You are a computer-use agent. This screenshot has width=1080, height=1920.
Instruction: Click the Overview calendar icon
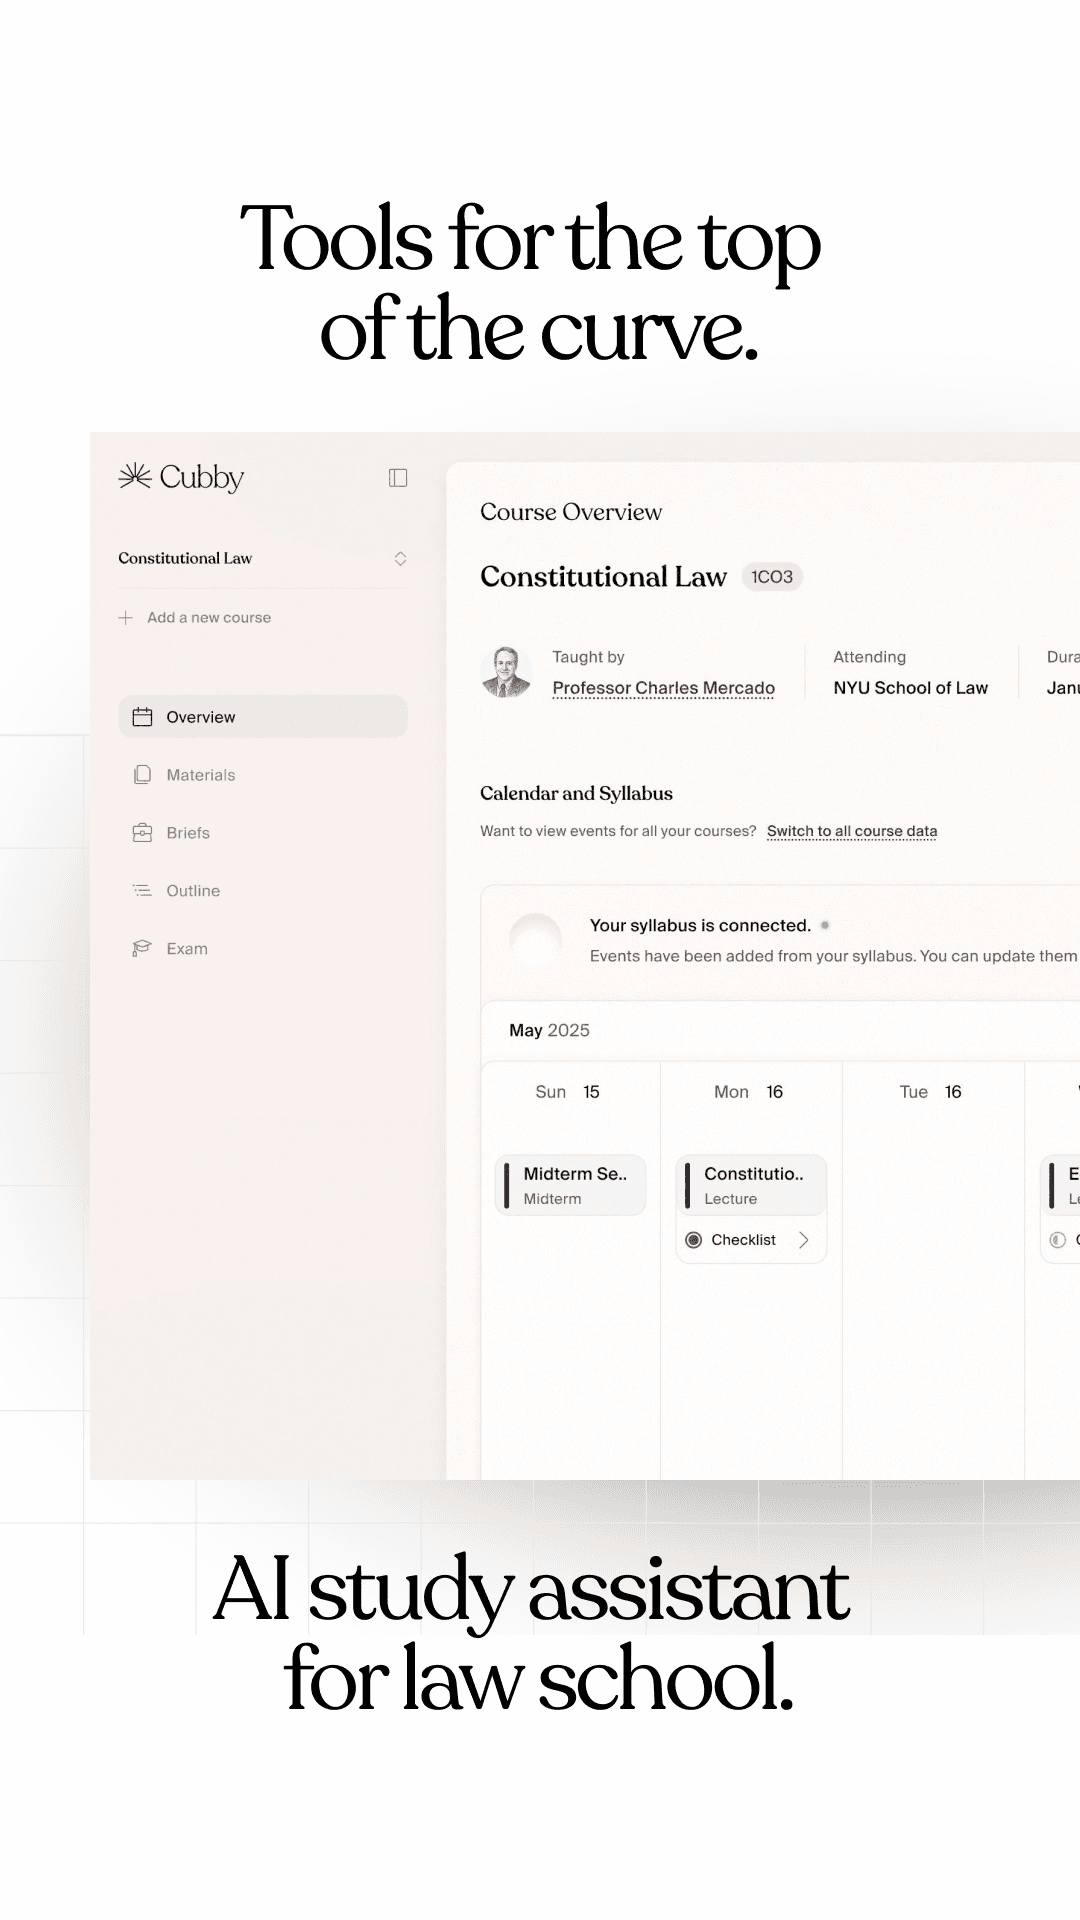(x=143, y=717)
